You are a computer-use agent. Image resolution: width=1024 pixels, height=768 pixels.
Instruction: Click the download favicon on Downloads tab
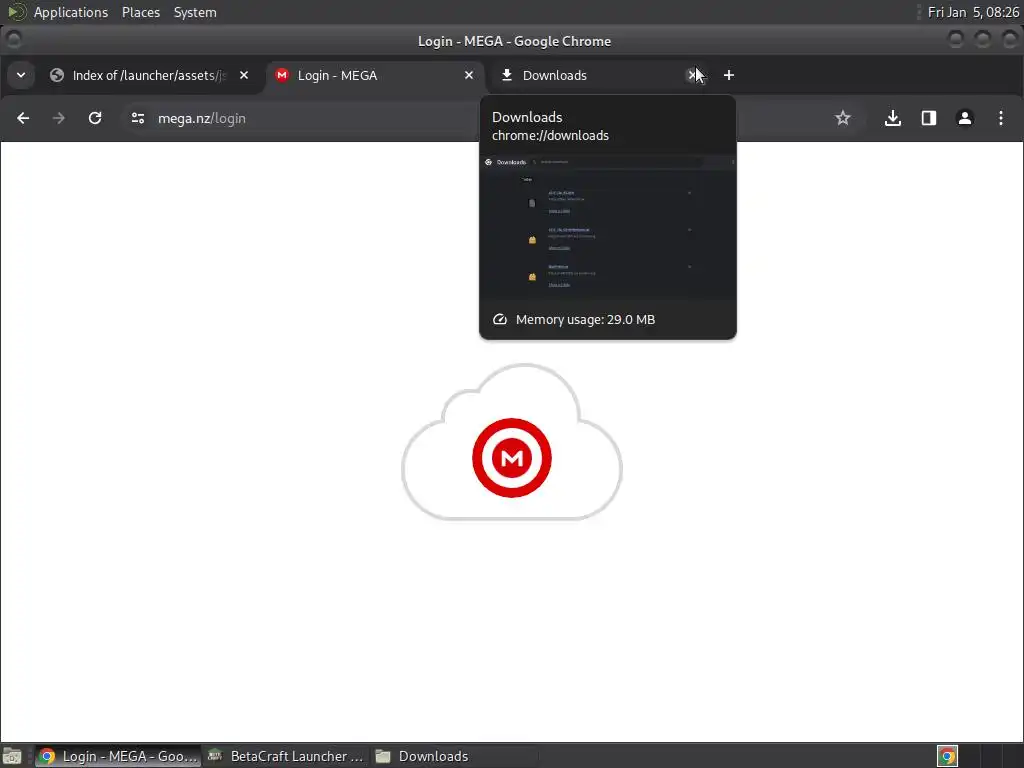[x=506, y=75]
